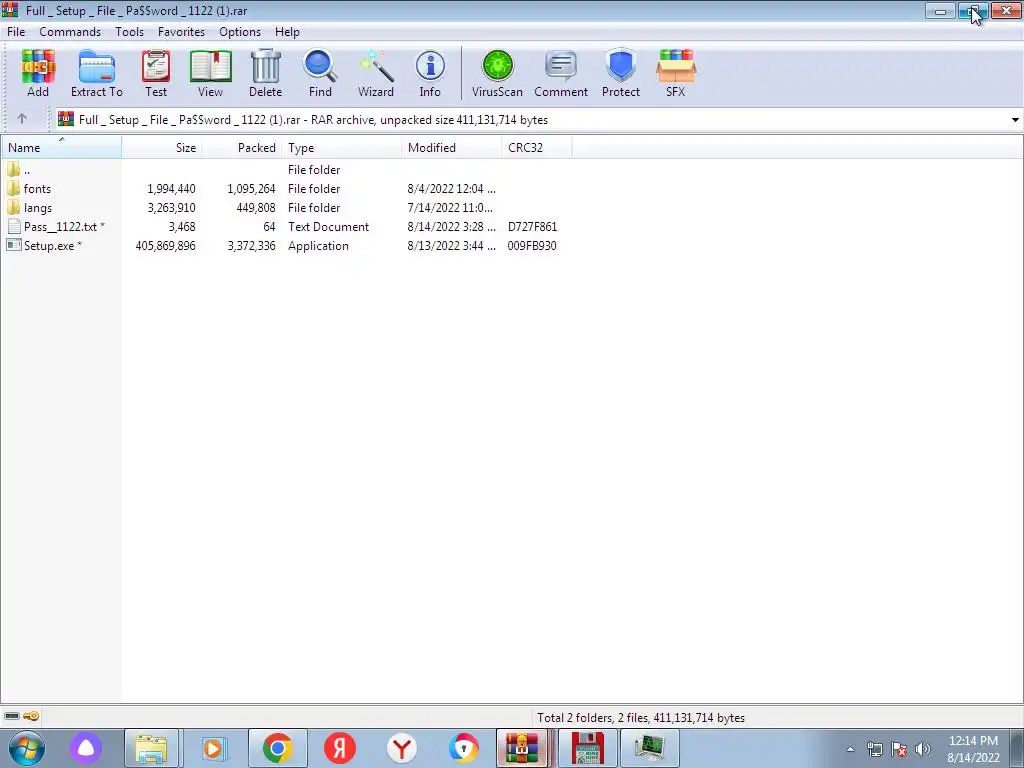This screenshot has height=768, width=1024.
Task: Open the Favorites menu
Action: pos(181,31)
